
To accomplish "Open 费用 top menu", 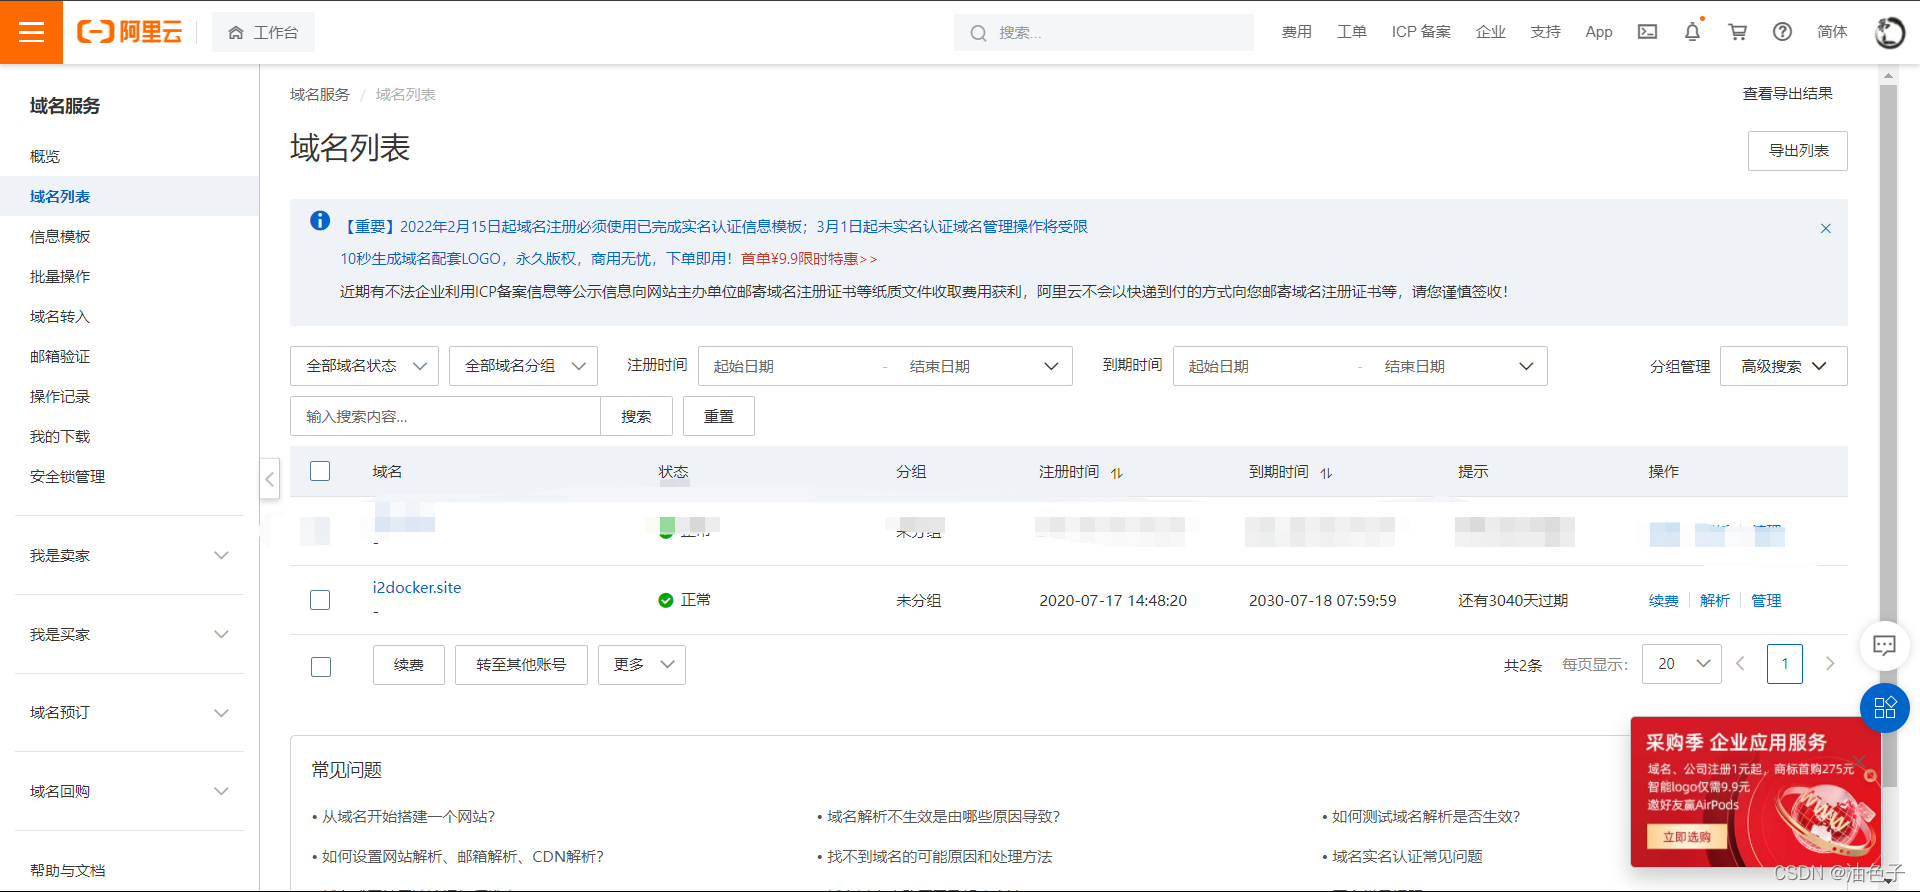I will [x=1297, y=32].
